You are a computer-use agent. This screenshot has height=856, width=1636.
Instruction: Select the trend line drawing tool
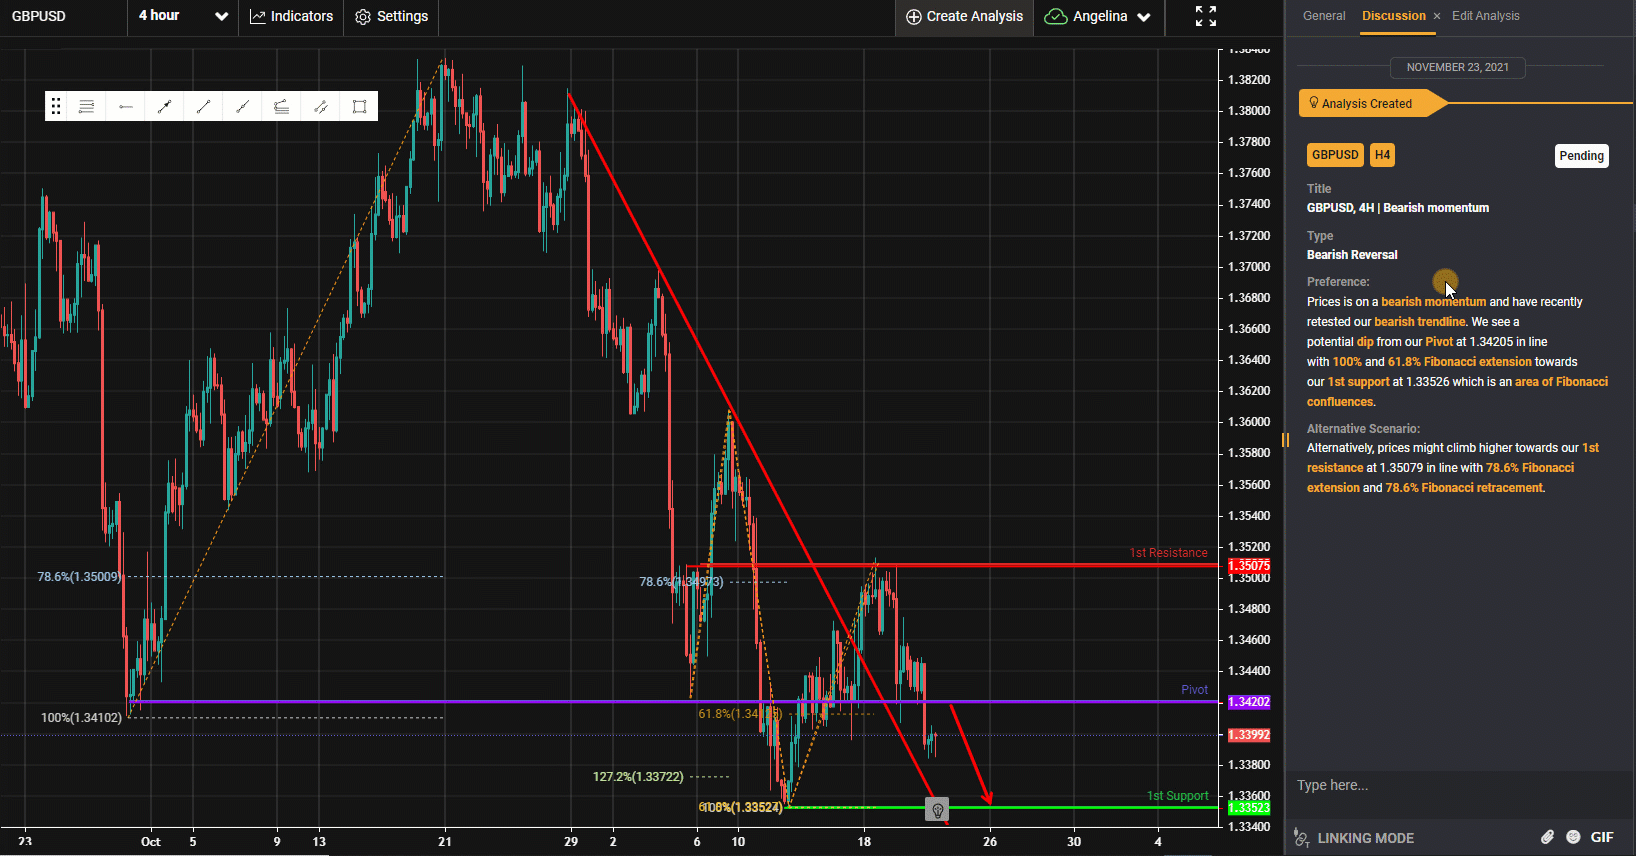click(x=203, y=106)
